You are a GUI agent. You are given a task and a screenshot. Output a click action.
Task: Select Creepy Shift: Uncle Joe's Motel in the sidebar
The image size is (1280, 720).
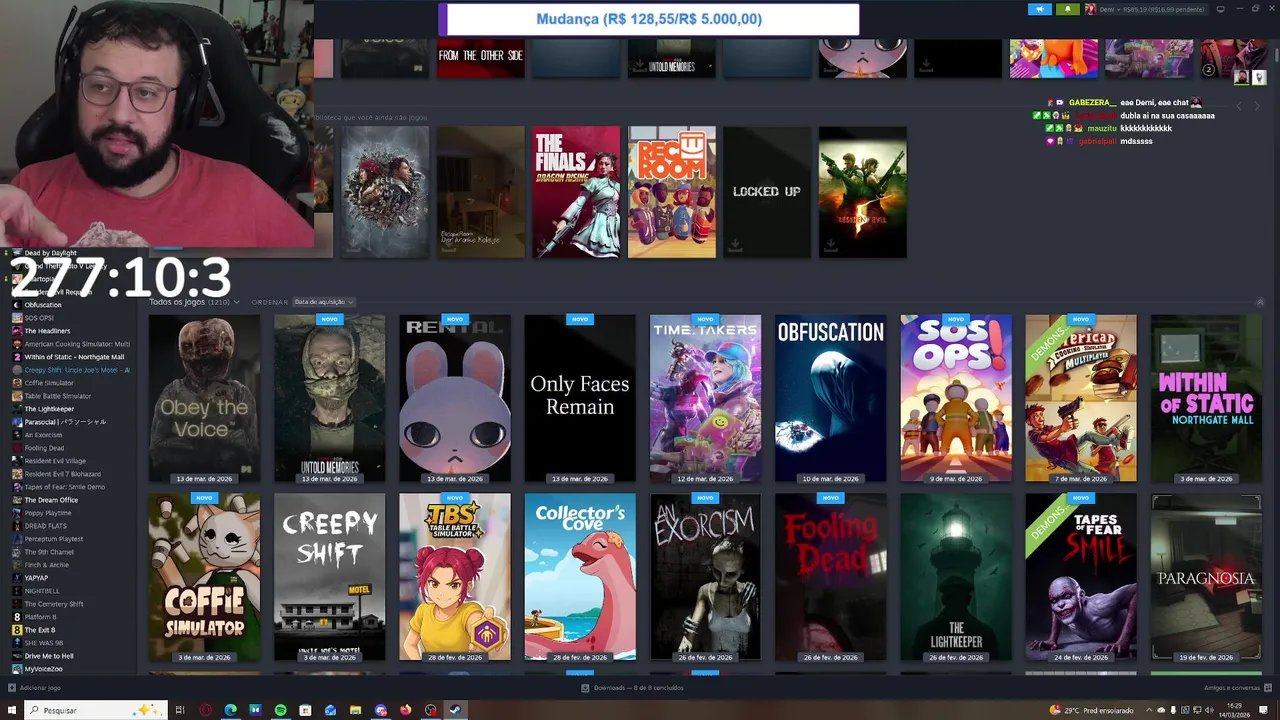pyautogui.click(x=76, y=370)
